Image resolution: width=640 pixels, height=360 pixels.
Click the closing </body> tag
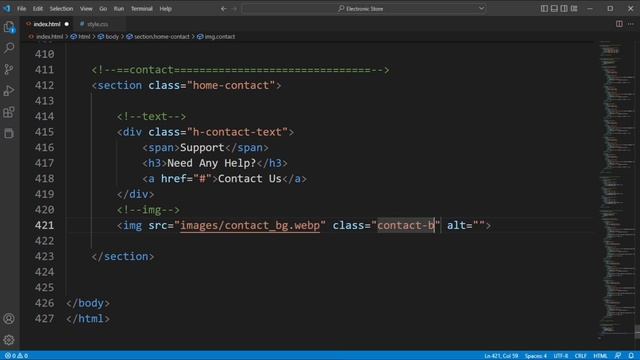(88, 303)
